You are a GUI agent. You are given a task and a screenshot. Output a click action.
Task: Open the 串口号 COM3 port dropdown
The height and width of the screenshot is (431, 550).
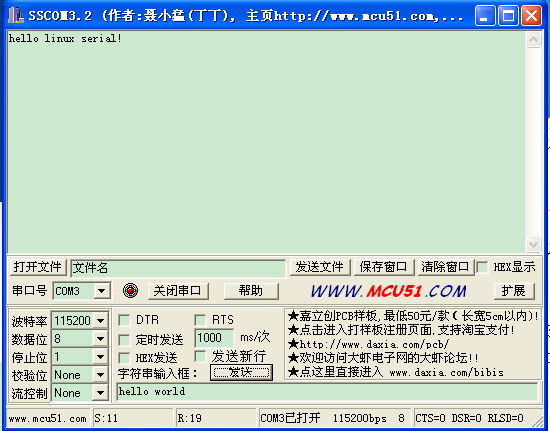tap(101, 291)
